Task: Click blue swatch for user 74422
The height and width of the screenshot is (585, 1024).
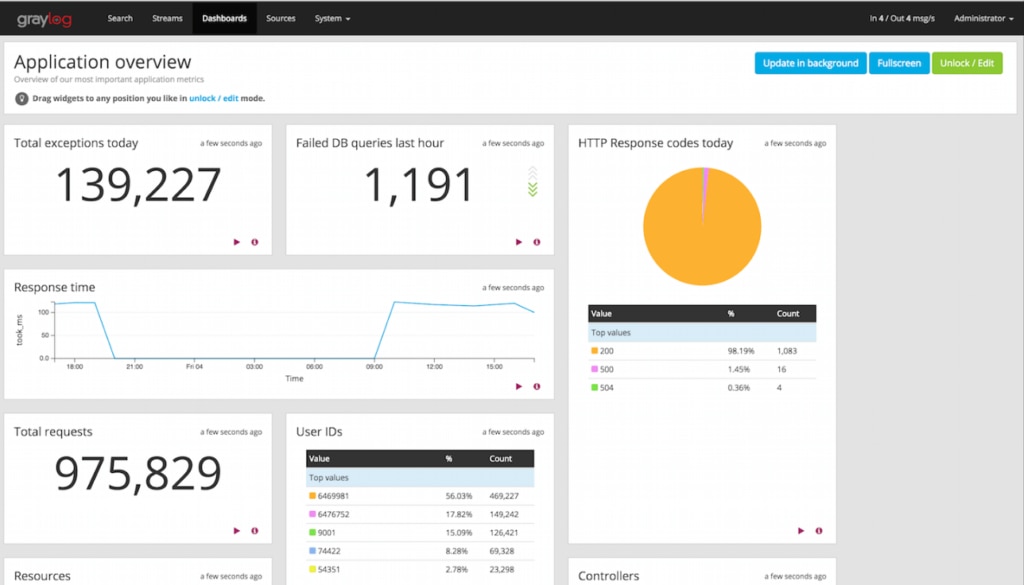Action: coord(312,550)
